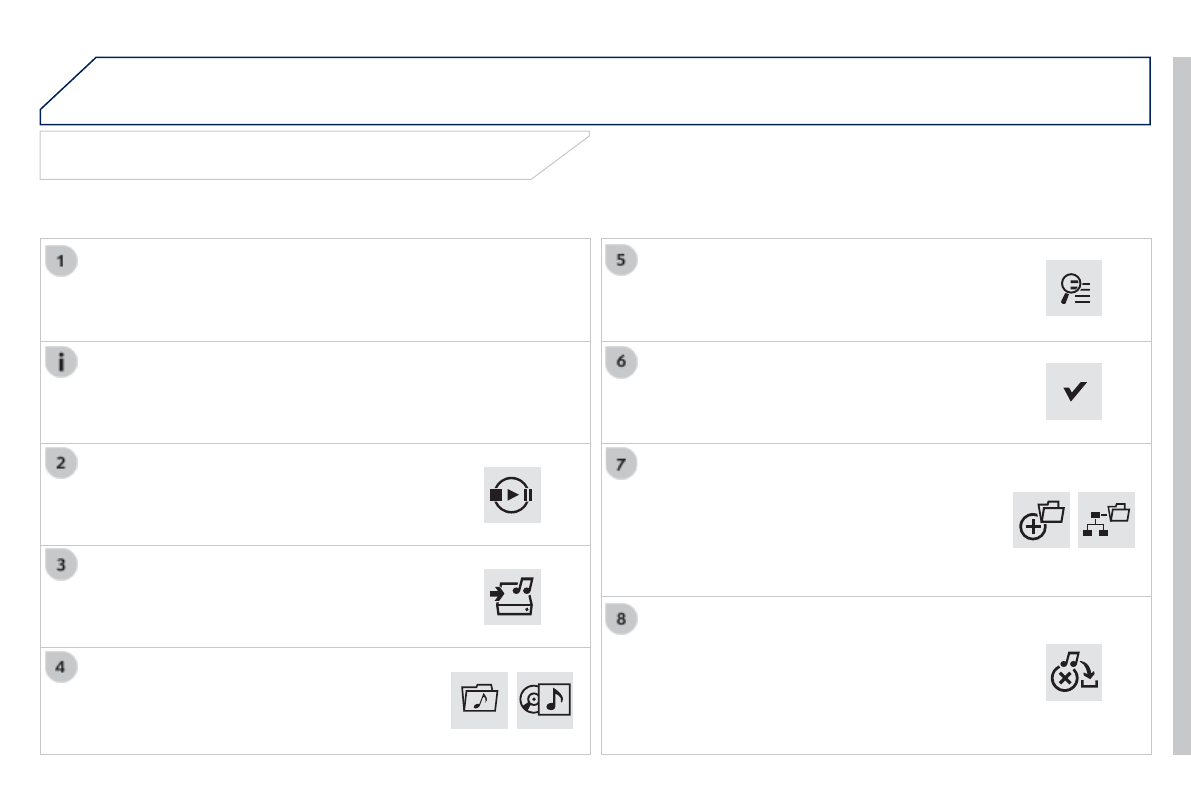Click the play/pause source icon
Viewport: 1191px width, 794px height.
click(512, 495)
